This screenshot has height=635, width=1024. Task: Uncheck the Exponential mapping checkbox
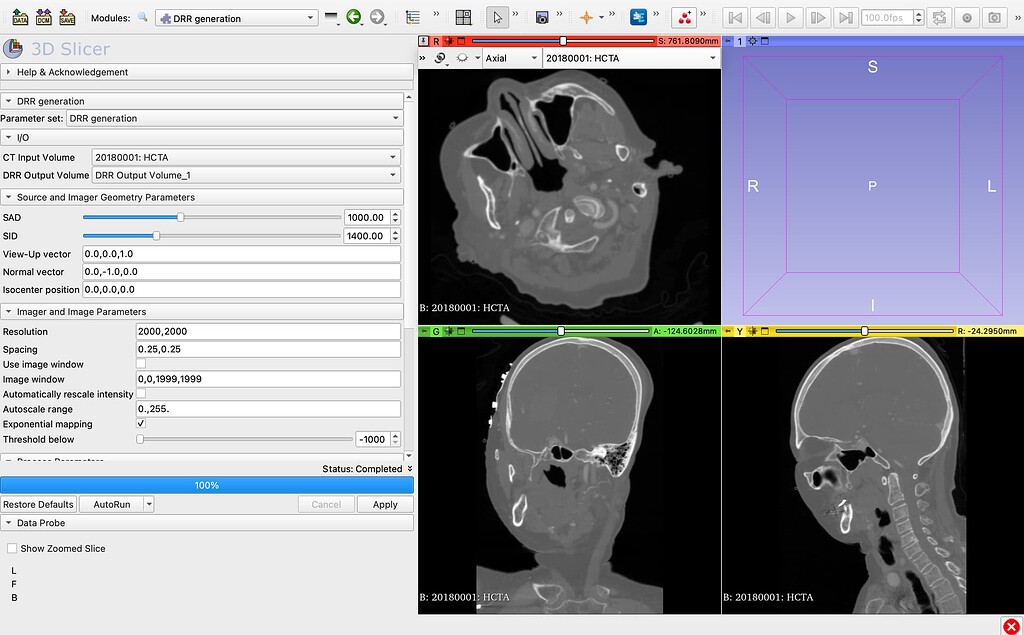(x=140, y=424)
